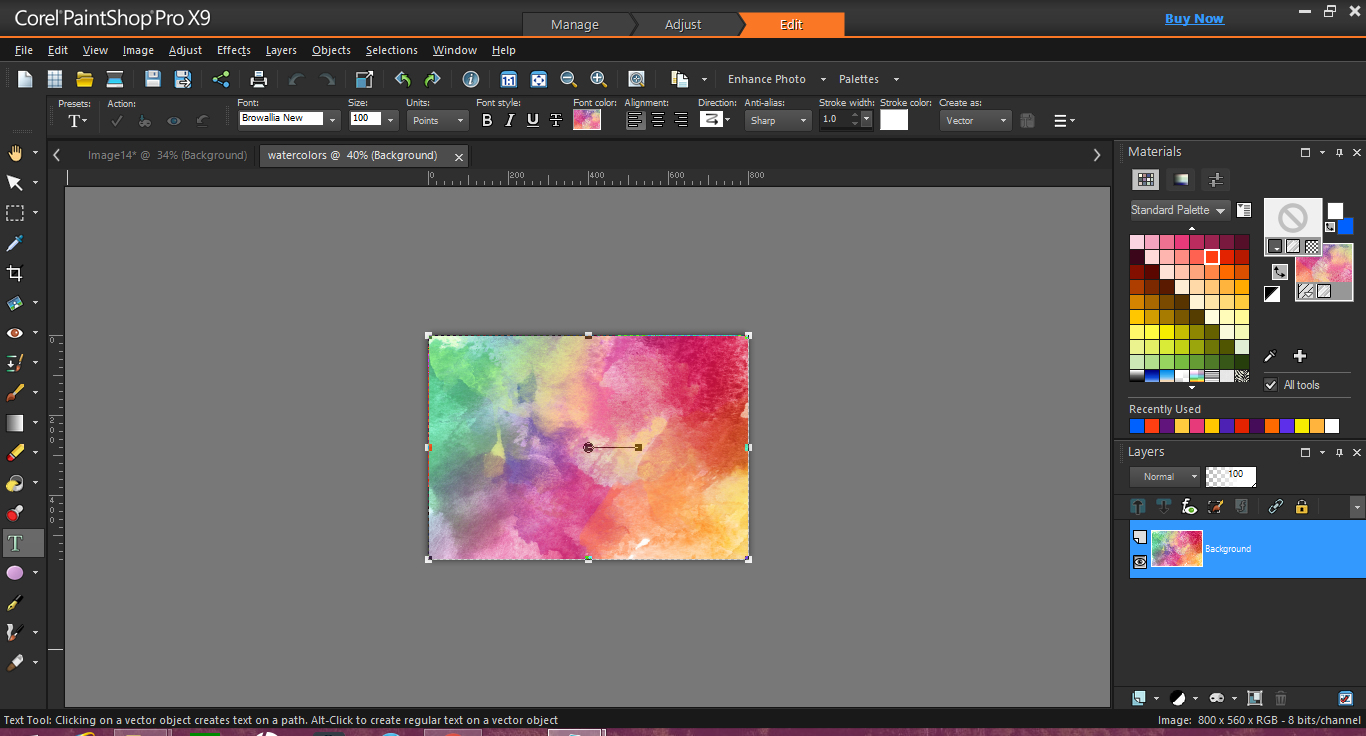Open the Anti-alias dropdown

777,120
